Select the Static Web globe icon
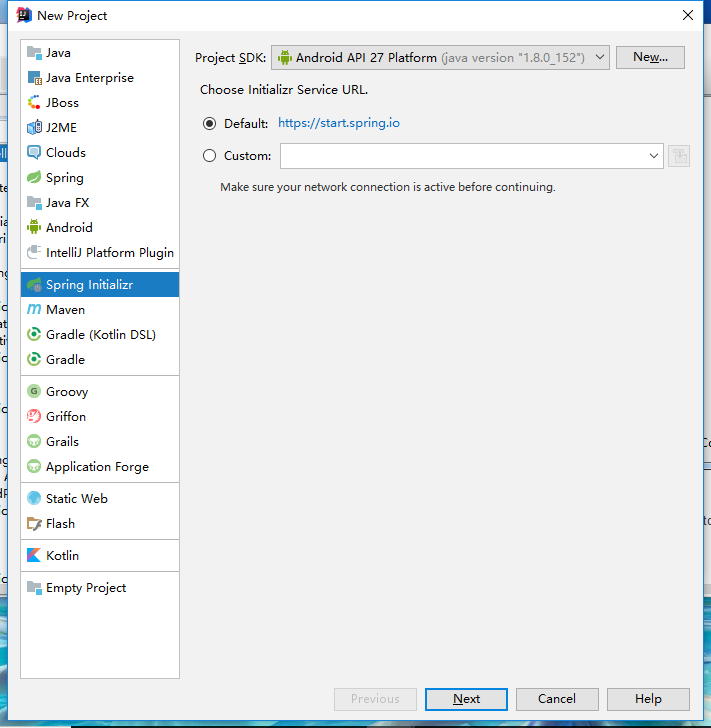This screenshot has height=728, width=711. coord(34,499)
